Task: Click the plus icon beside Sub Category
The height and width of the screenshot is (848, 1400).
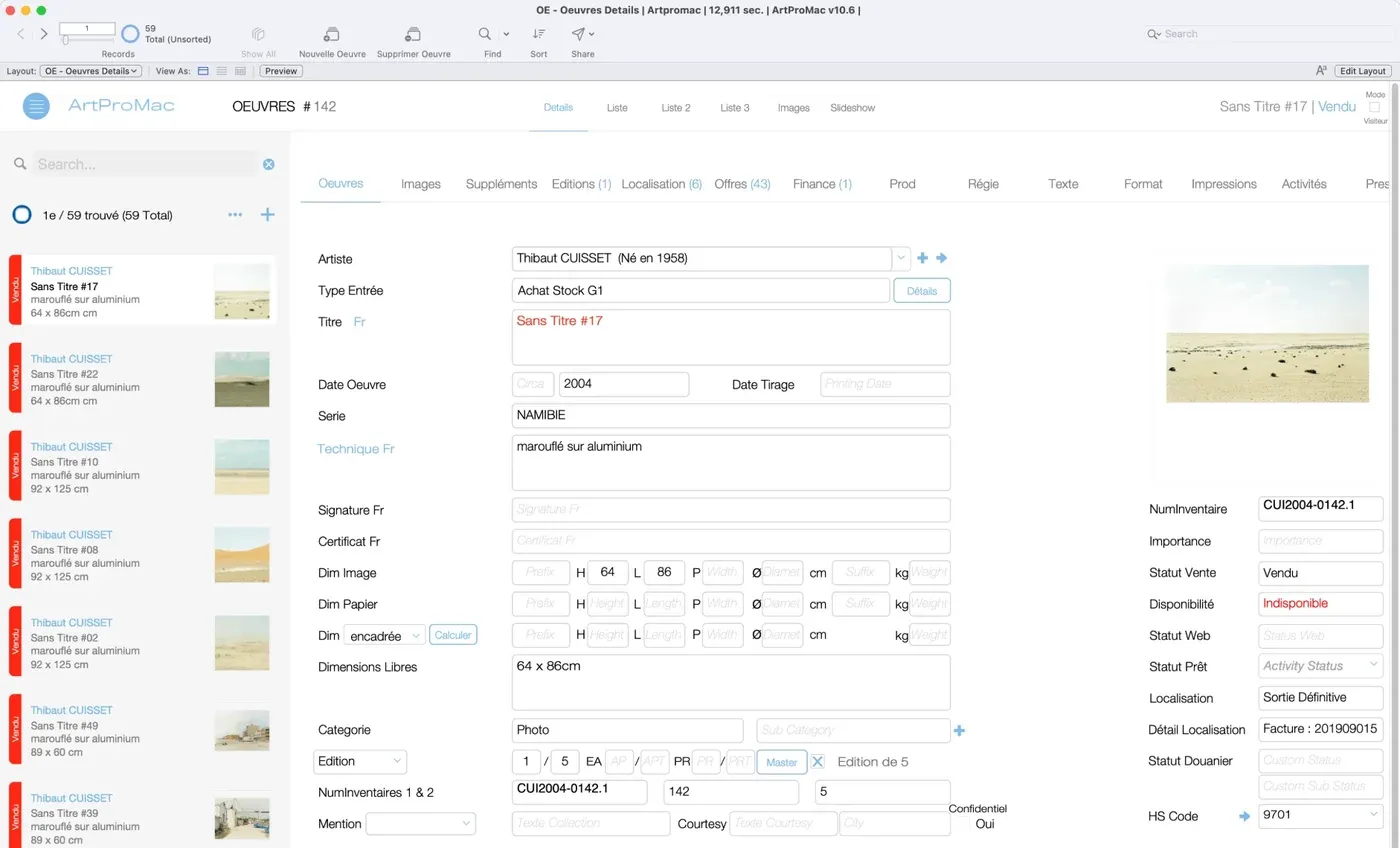Action: tap(959, 731)
